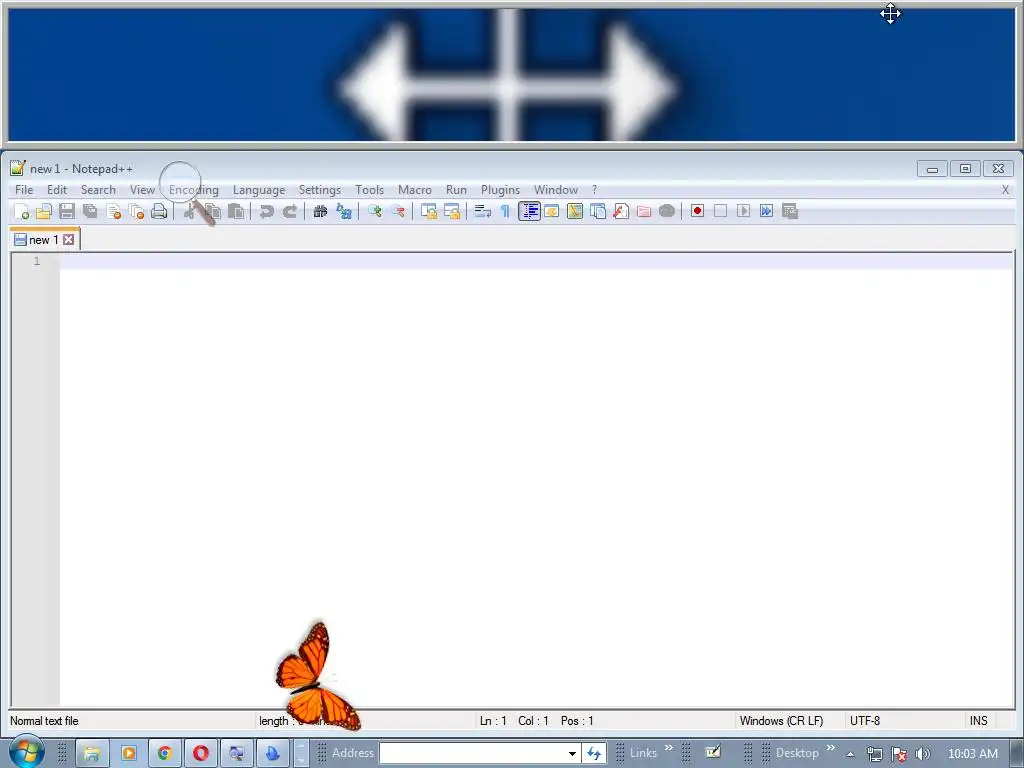1024x768 pixels.
Task: Toggle word wrap toolbar button
Action: point(483,211)
